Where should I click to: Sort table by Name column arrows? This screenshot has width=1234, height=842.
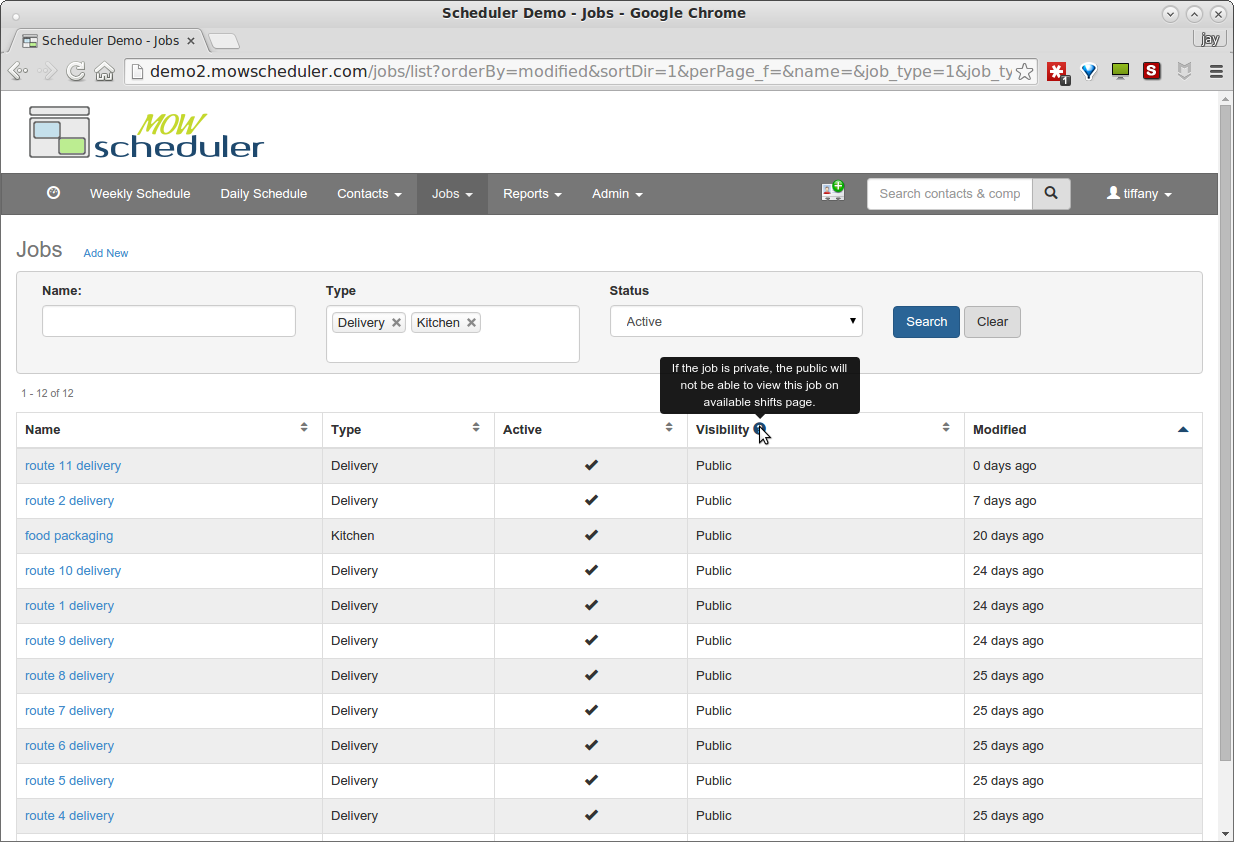(x=304, y=428)
